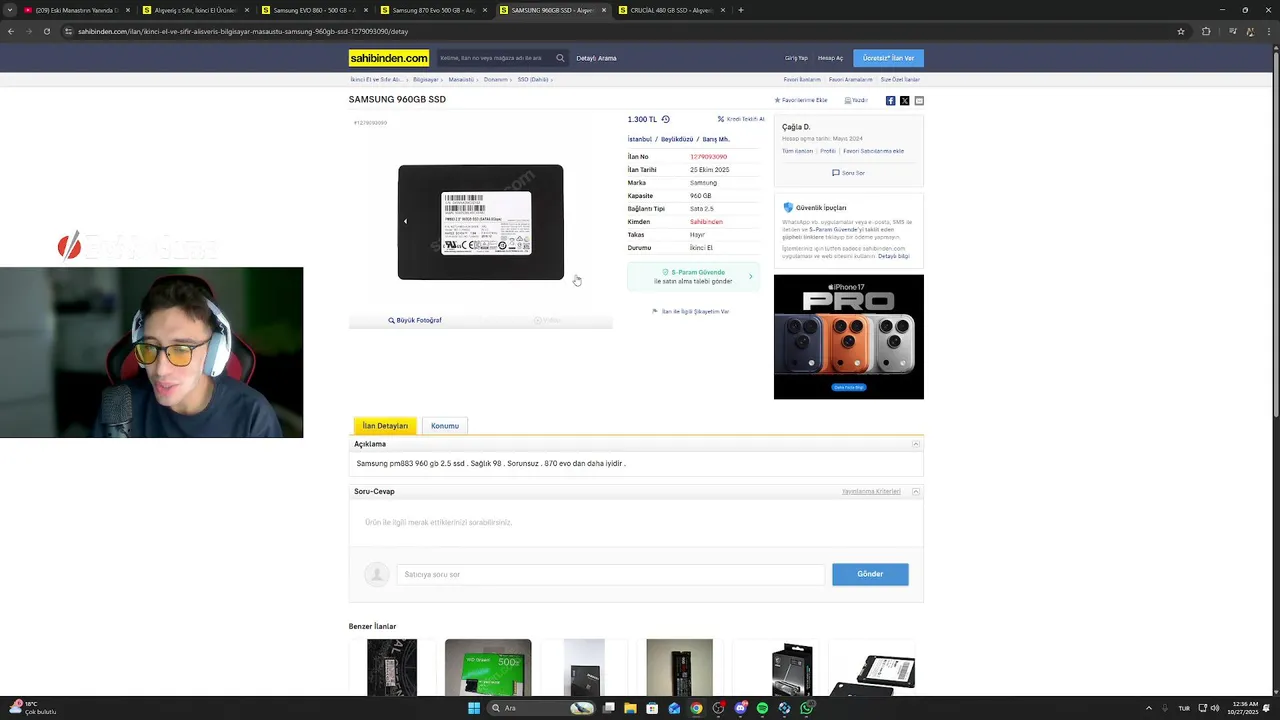Image resolution: width=1280 pixels, height=720 pixels.
Task: Click Giriş Yap link
Action: (796, 58)
